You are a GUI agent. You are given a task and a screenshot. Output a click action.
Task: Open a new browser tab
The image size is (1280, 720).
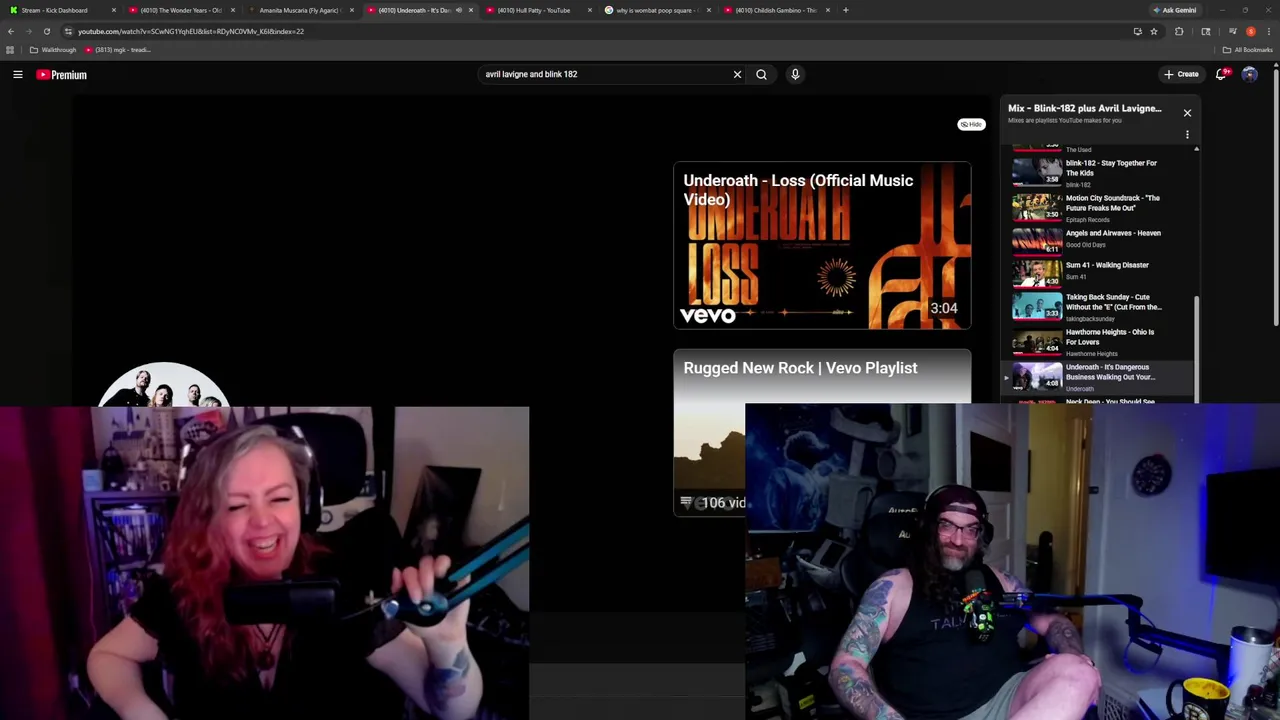[845, 10]
